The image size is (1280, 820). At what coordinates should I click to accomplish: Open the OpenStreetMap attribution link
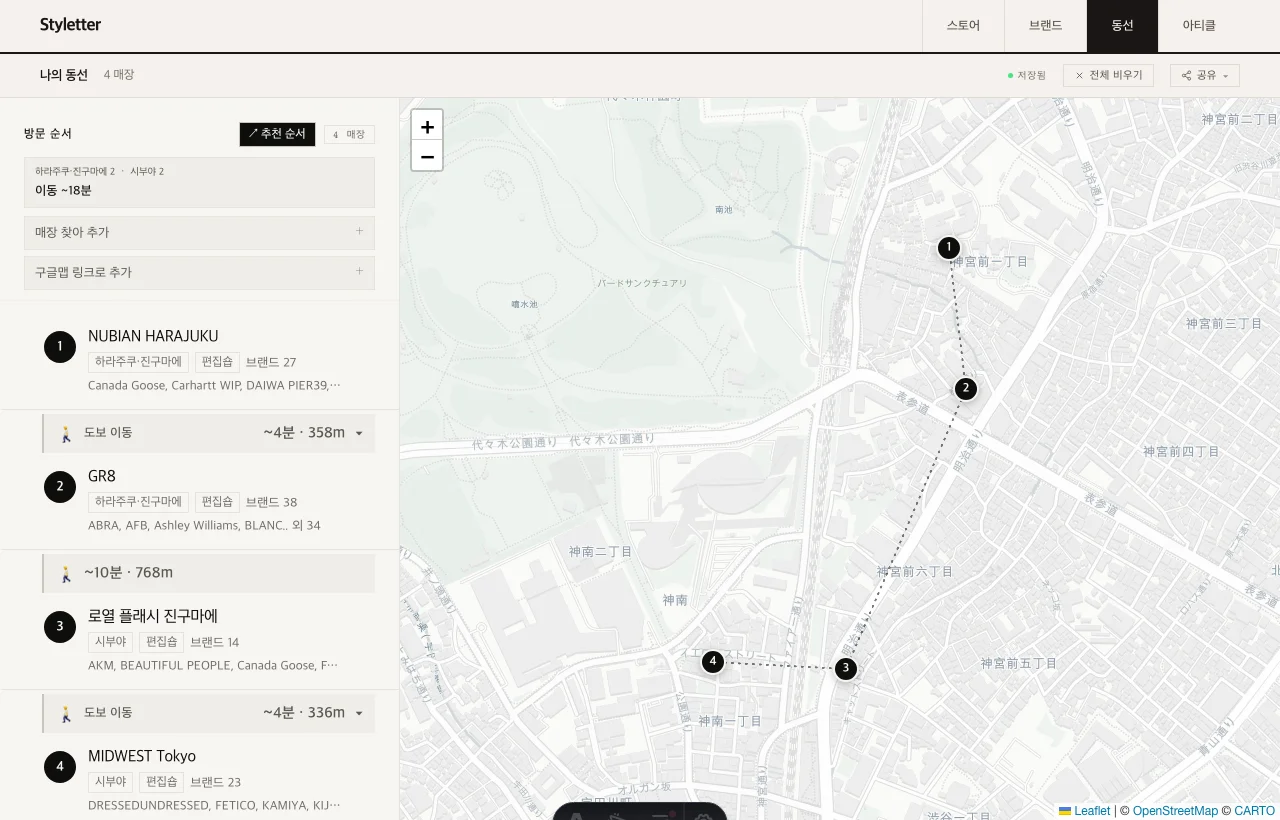[x=1175, y=811]
